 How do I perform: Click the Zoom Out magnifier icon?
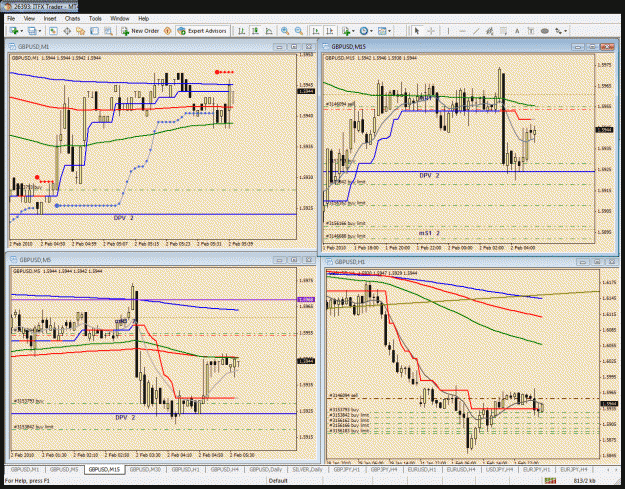tap(299, 31)
